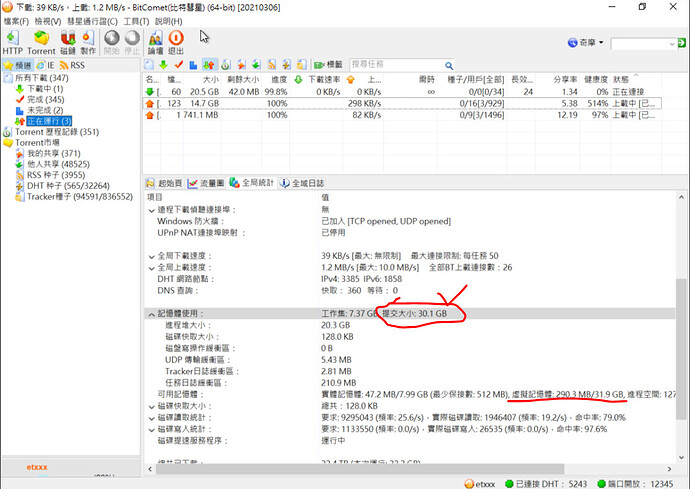Screen dimensions: 690x489
Task: Sort tasks by the 分享率 column header
Action: point(565,80)
